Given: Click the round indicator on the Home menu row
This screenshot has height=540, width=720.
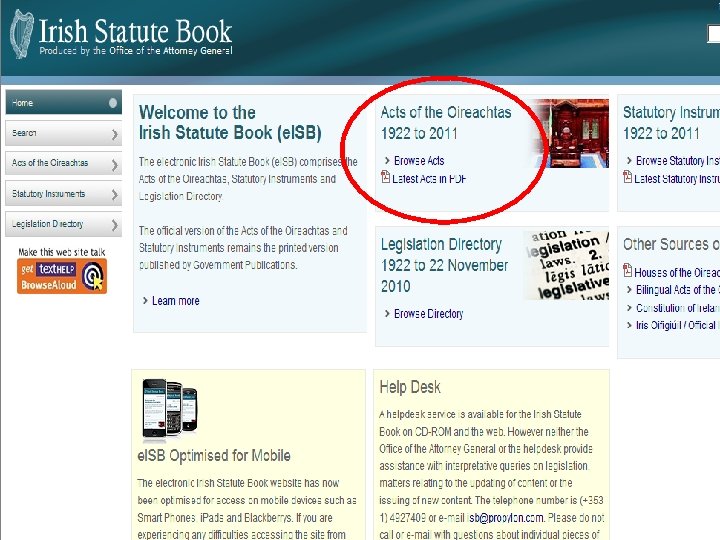Looking at the screenshot, I should [x=113, y=103].
